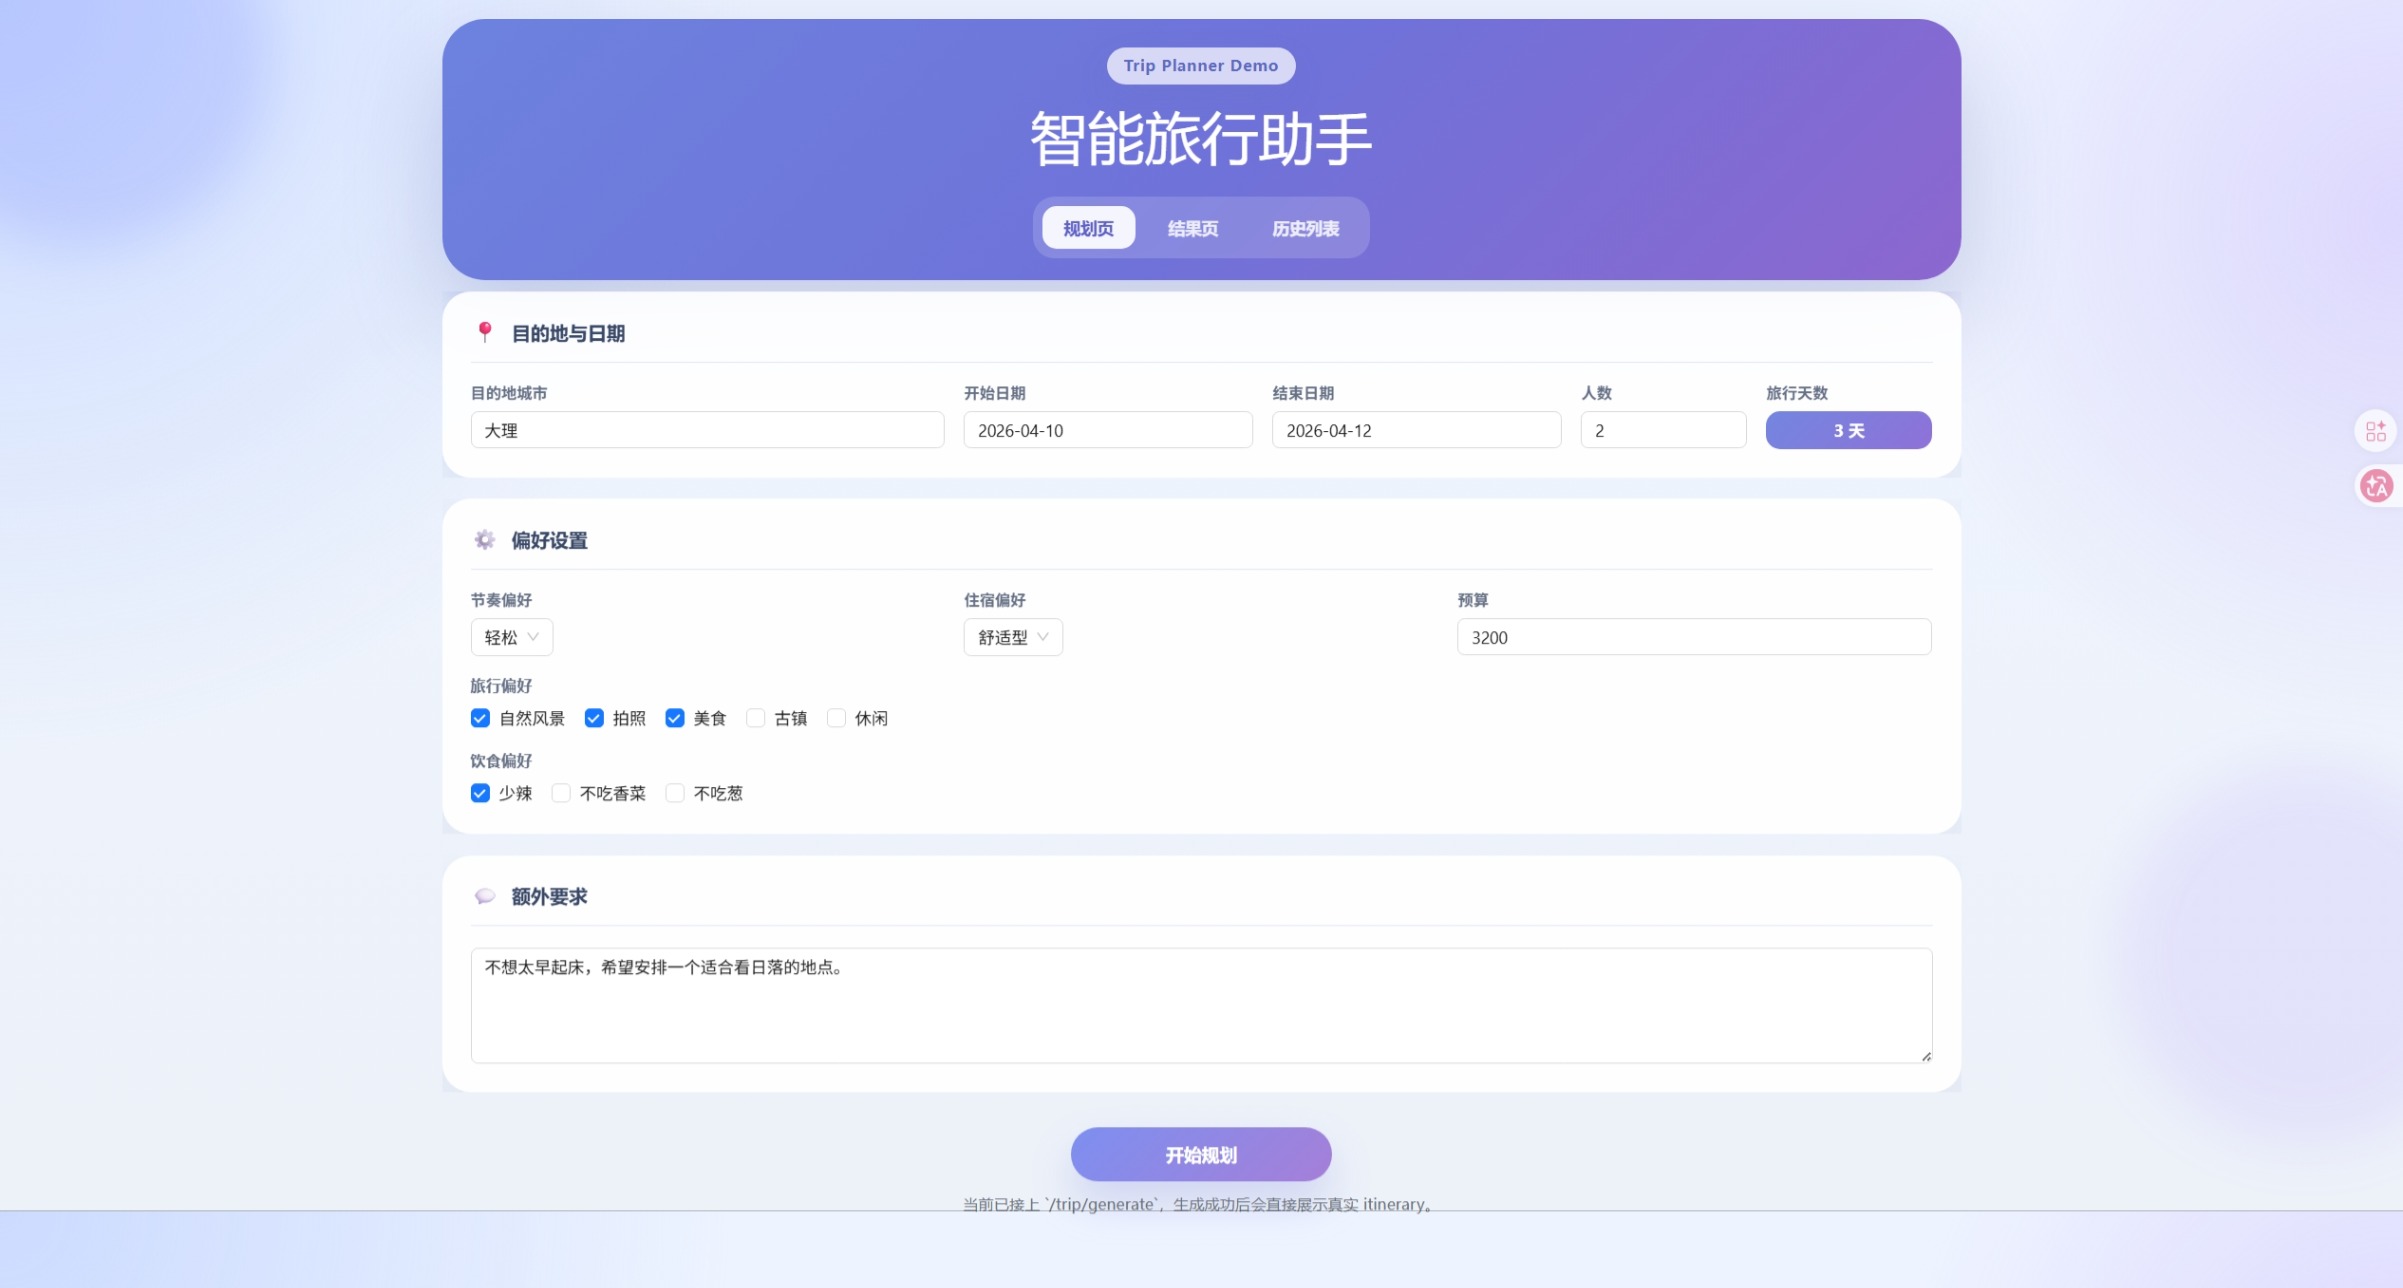The image size is (2403, 1288).
Task: Click the 目的地与日期 section heading
Action: pyautogui.click(x=568, y=333)
